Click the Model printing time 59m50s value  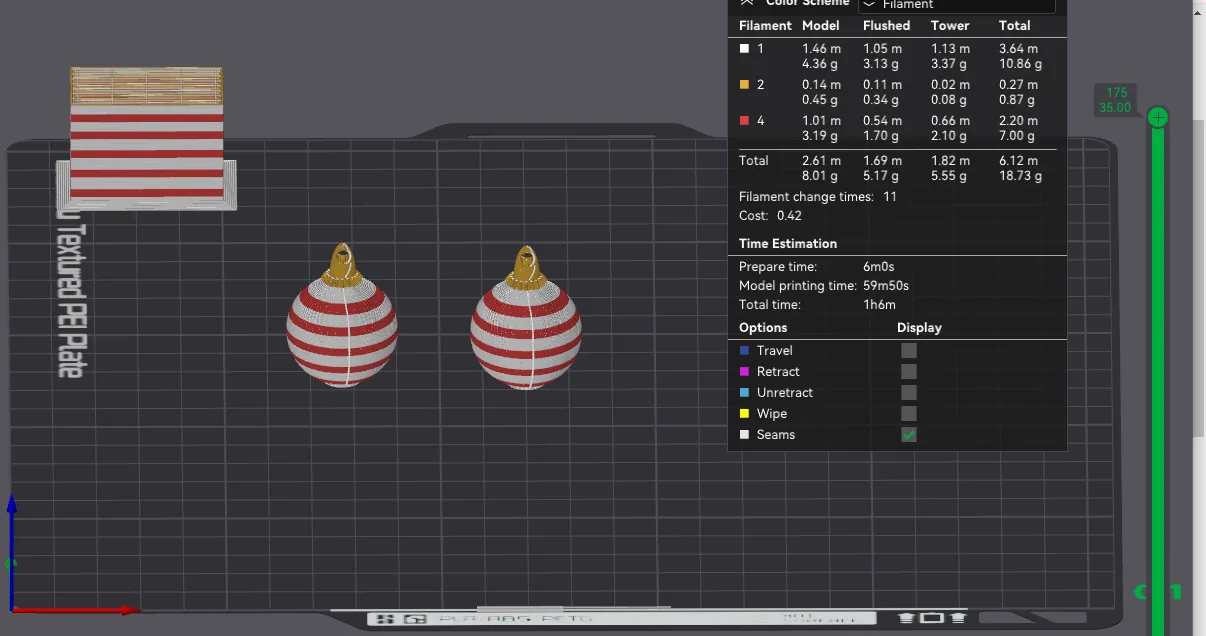(x=886, y=286)
